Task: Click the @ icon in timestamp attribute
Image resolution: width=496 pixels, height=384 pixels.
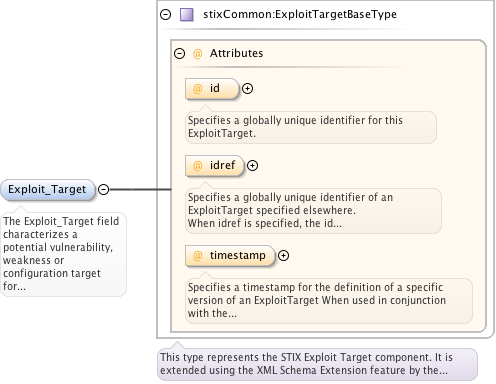Action: (198, 256)
